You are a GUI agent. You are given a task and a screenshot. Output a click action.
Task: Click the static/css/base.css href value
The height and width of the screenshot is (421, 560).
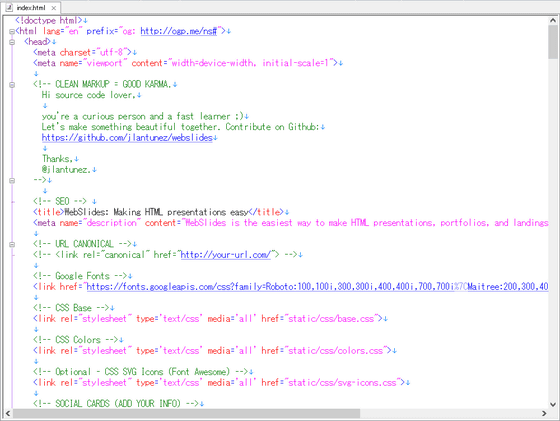tap(331, 319)
